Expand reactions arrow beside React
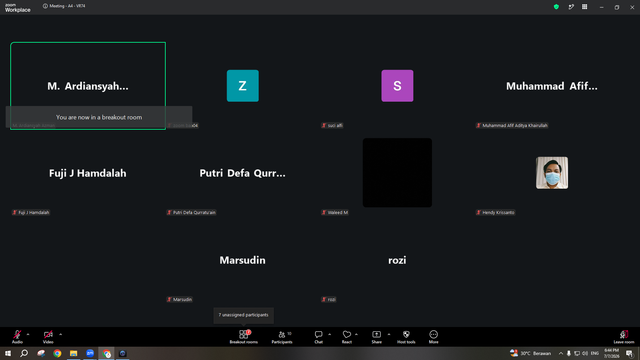 (x=356, y=334)
